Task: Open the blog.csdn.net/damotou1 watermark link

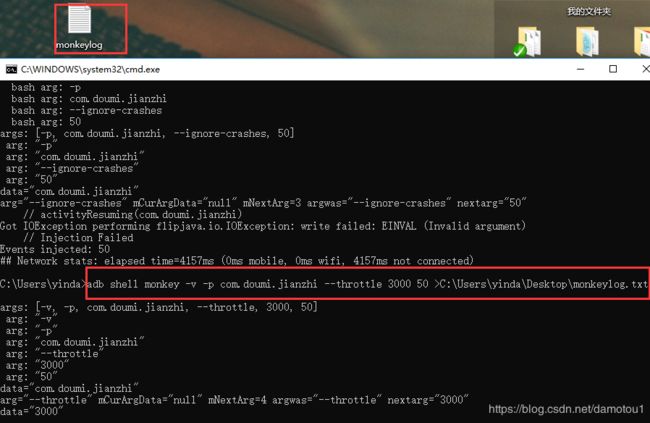Action: pos(566,409)
